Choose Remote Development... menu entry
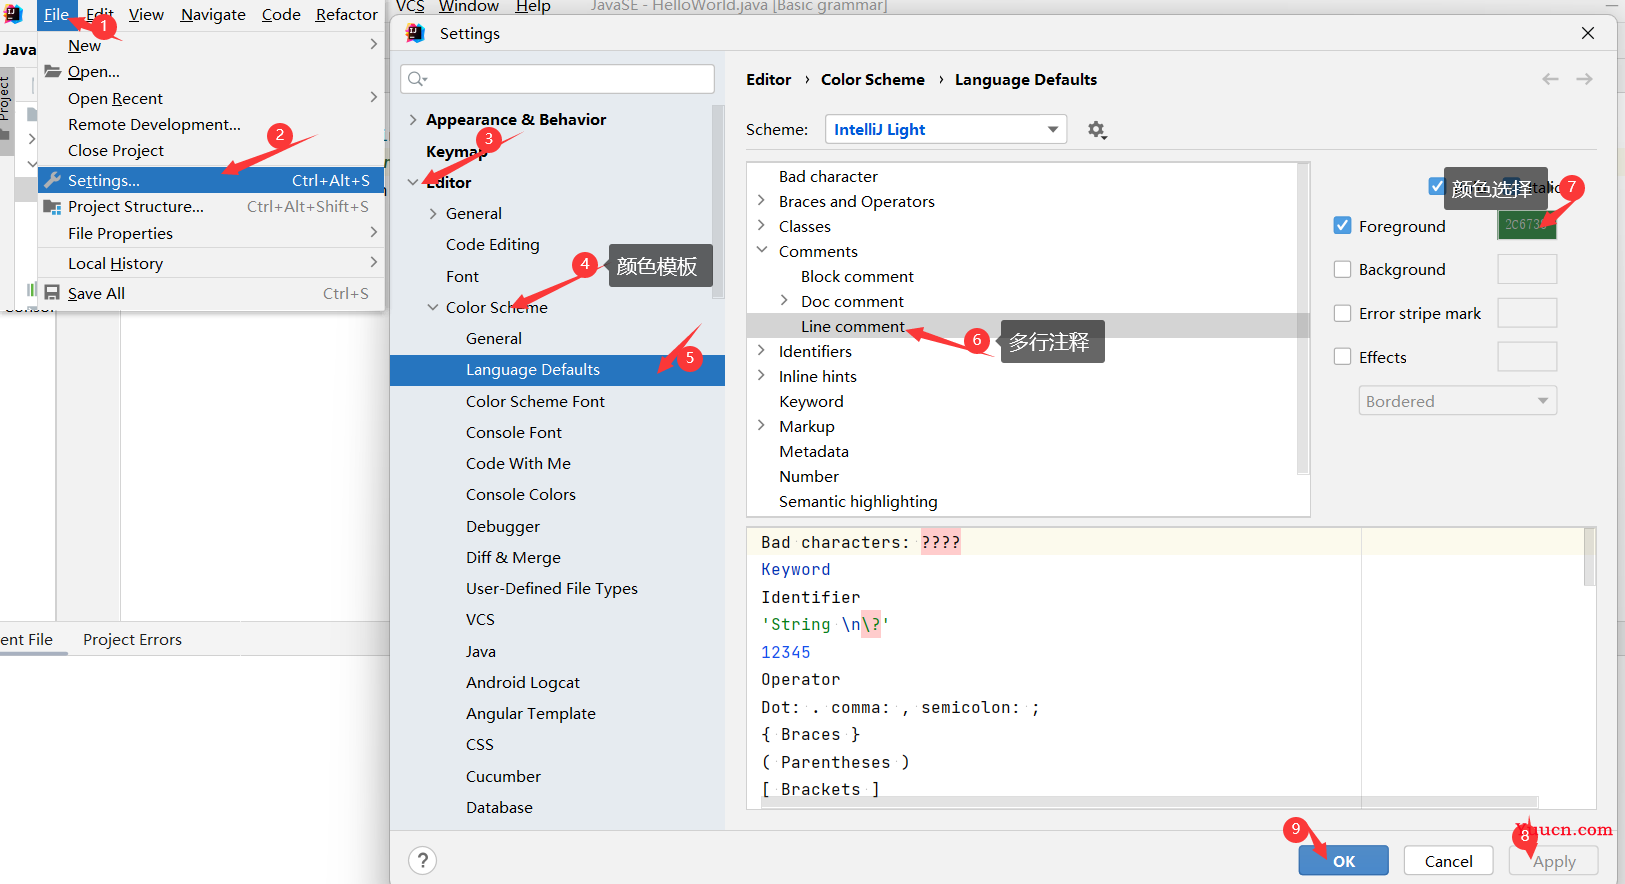 click(211, 124)
